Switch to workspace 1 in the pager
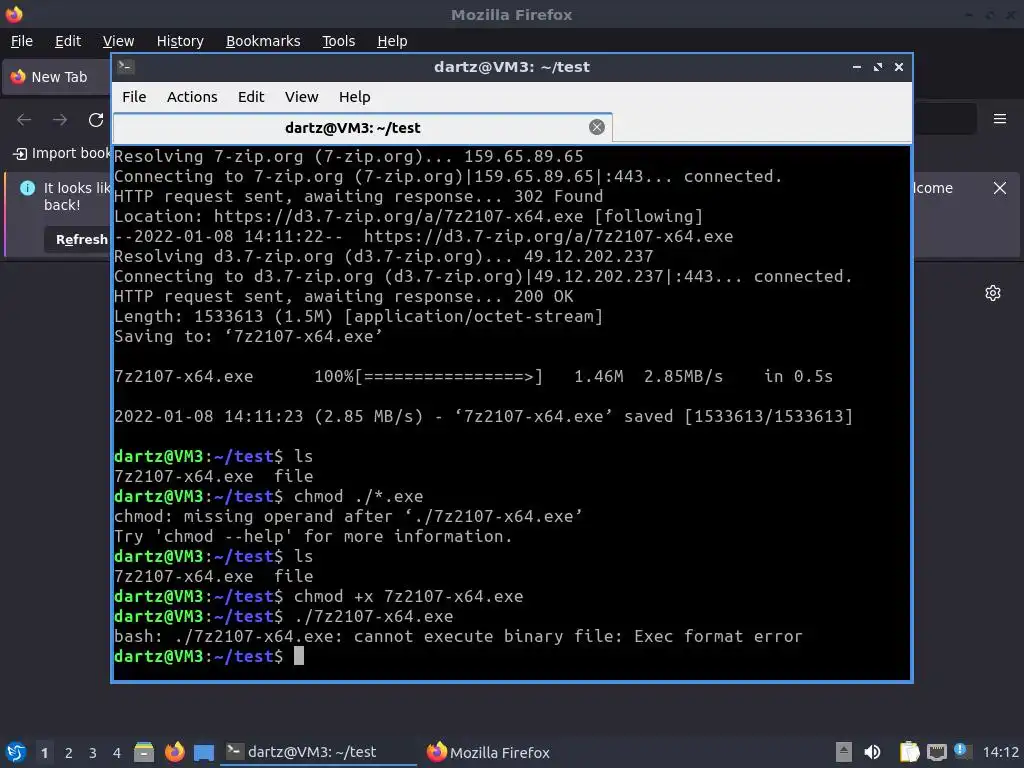 44,753
